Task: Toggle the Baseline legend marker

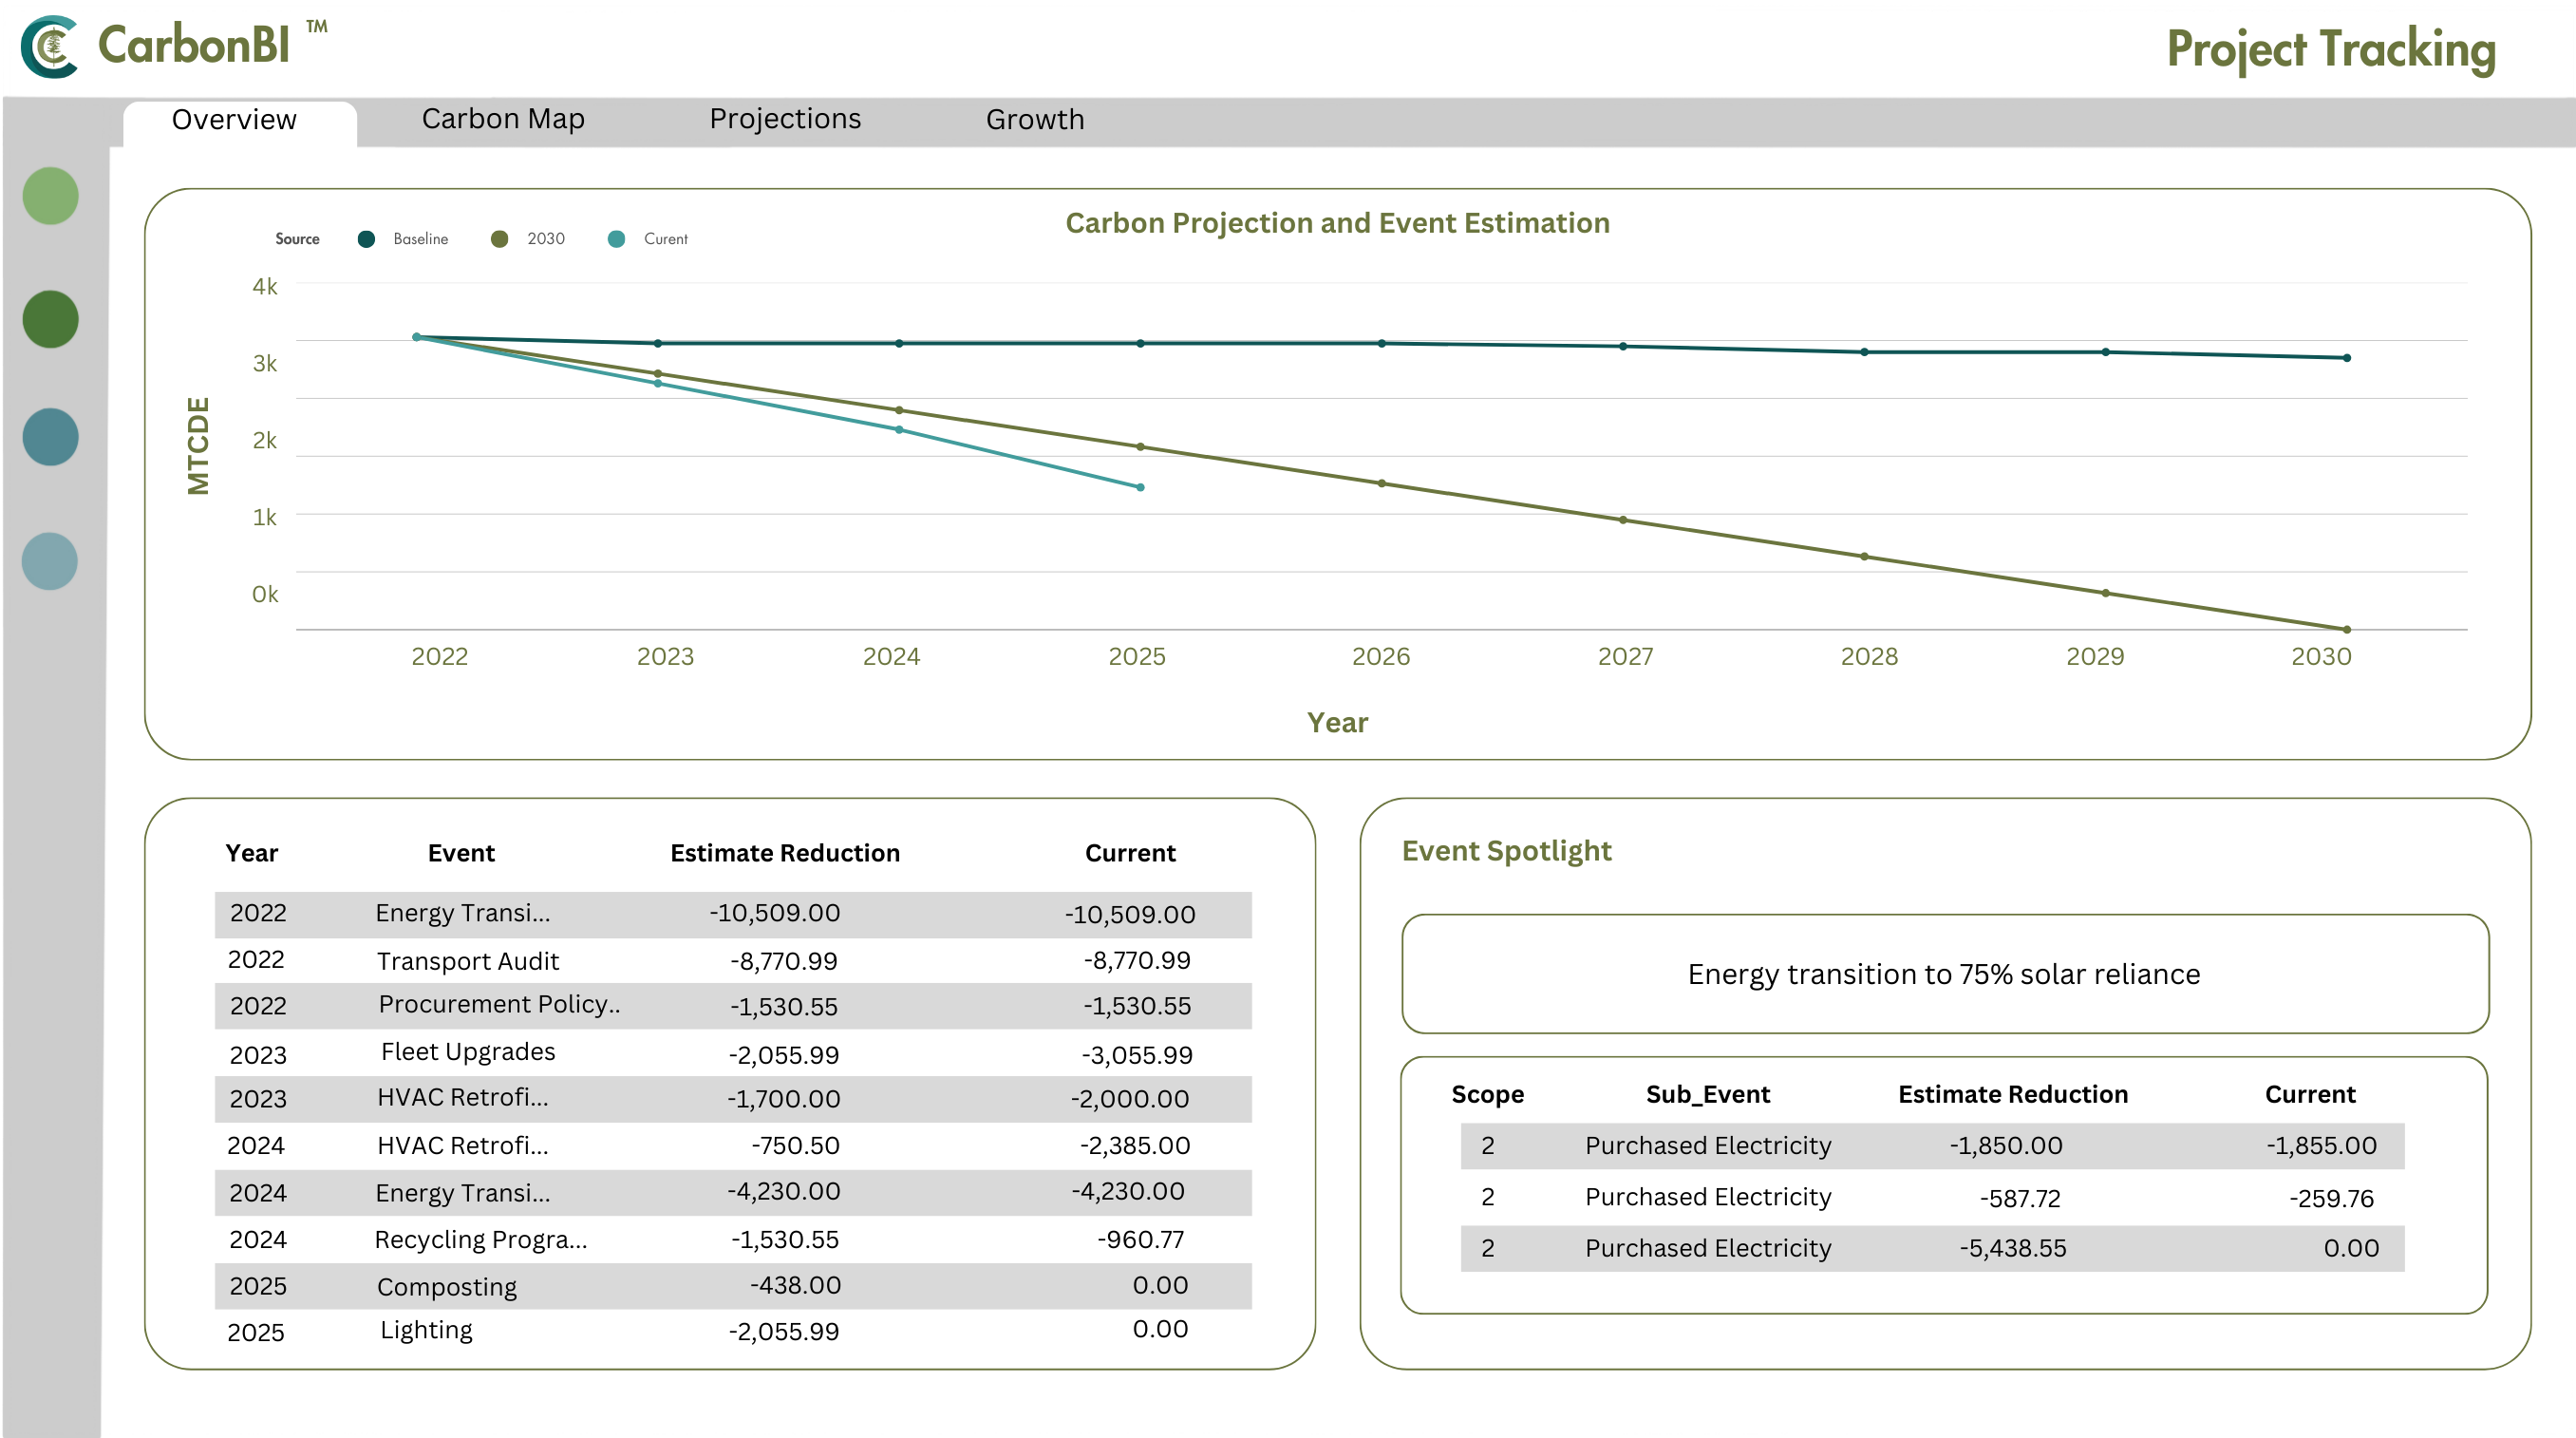Action: tap(366, 239)
